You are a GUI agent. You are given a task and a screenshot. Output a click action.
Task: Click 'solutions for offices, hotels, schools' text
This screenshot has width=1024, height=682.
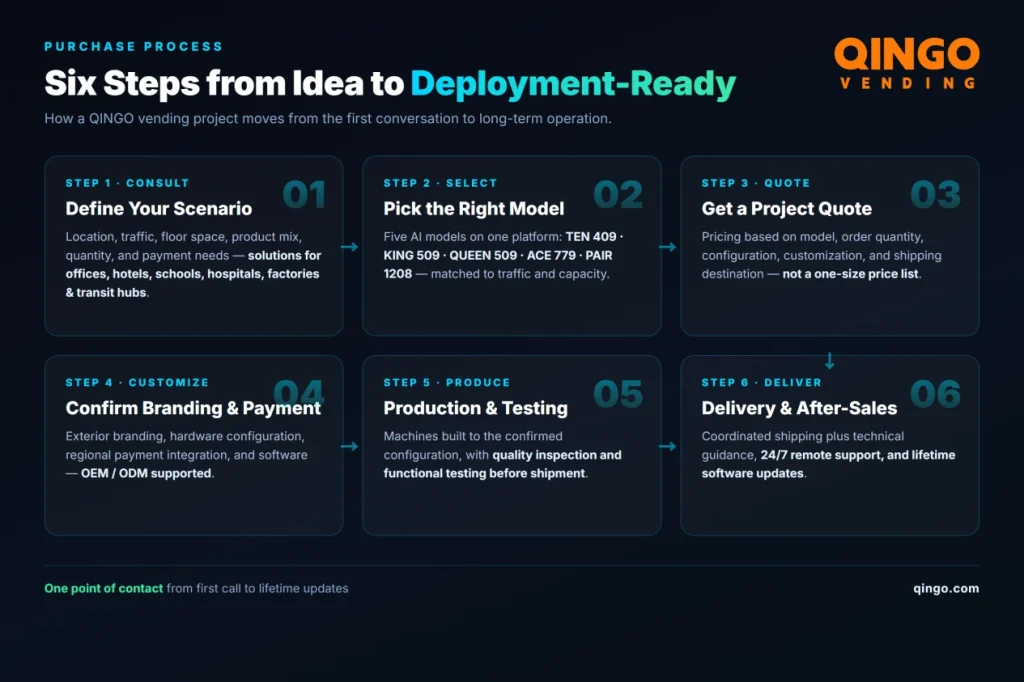click(x=193, y=274)
